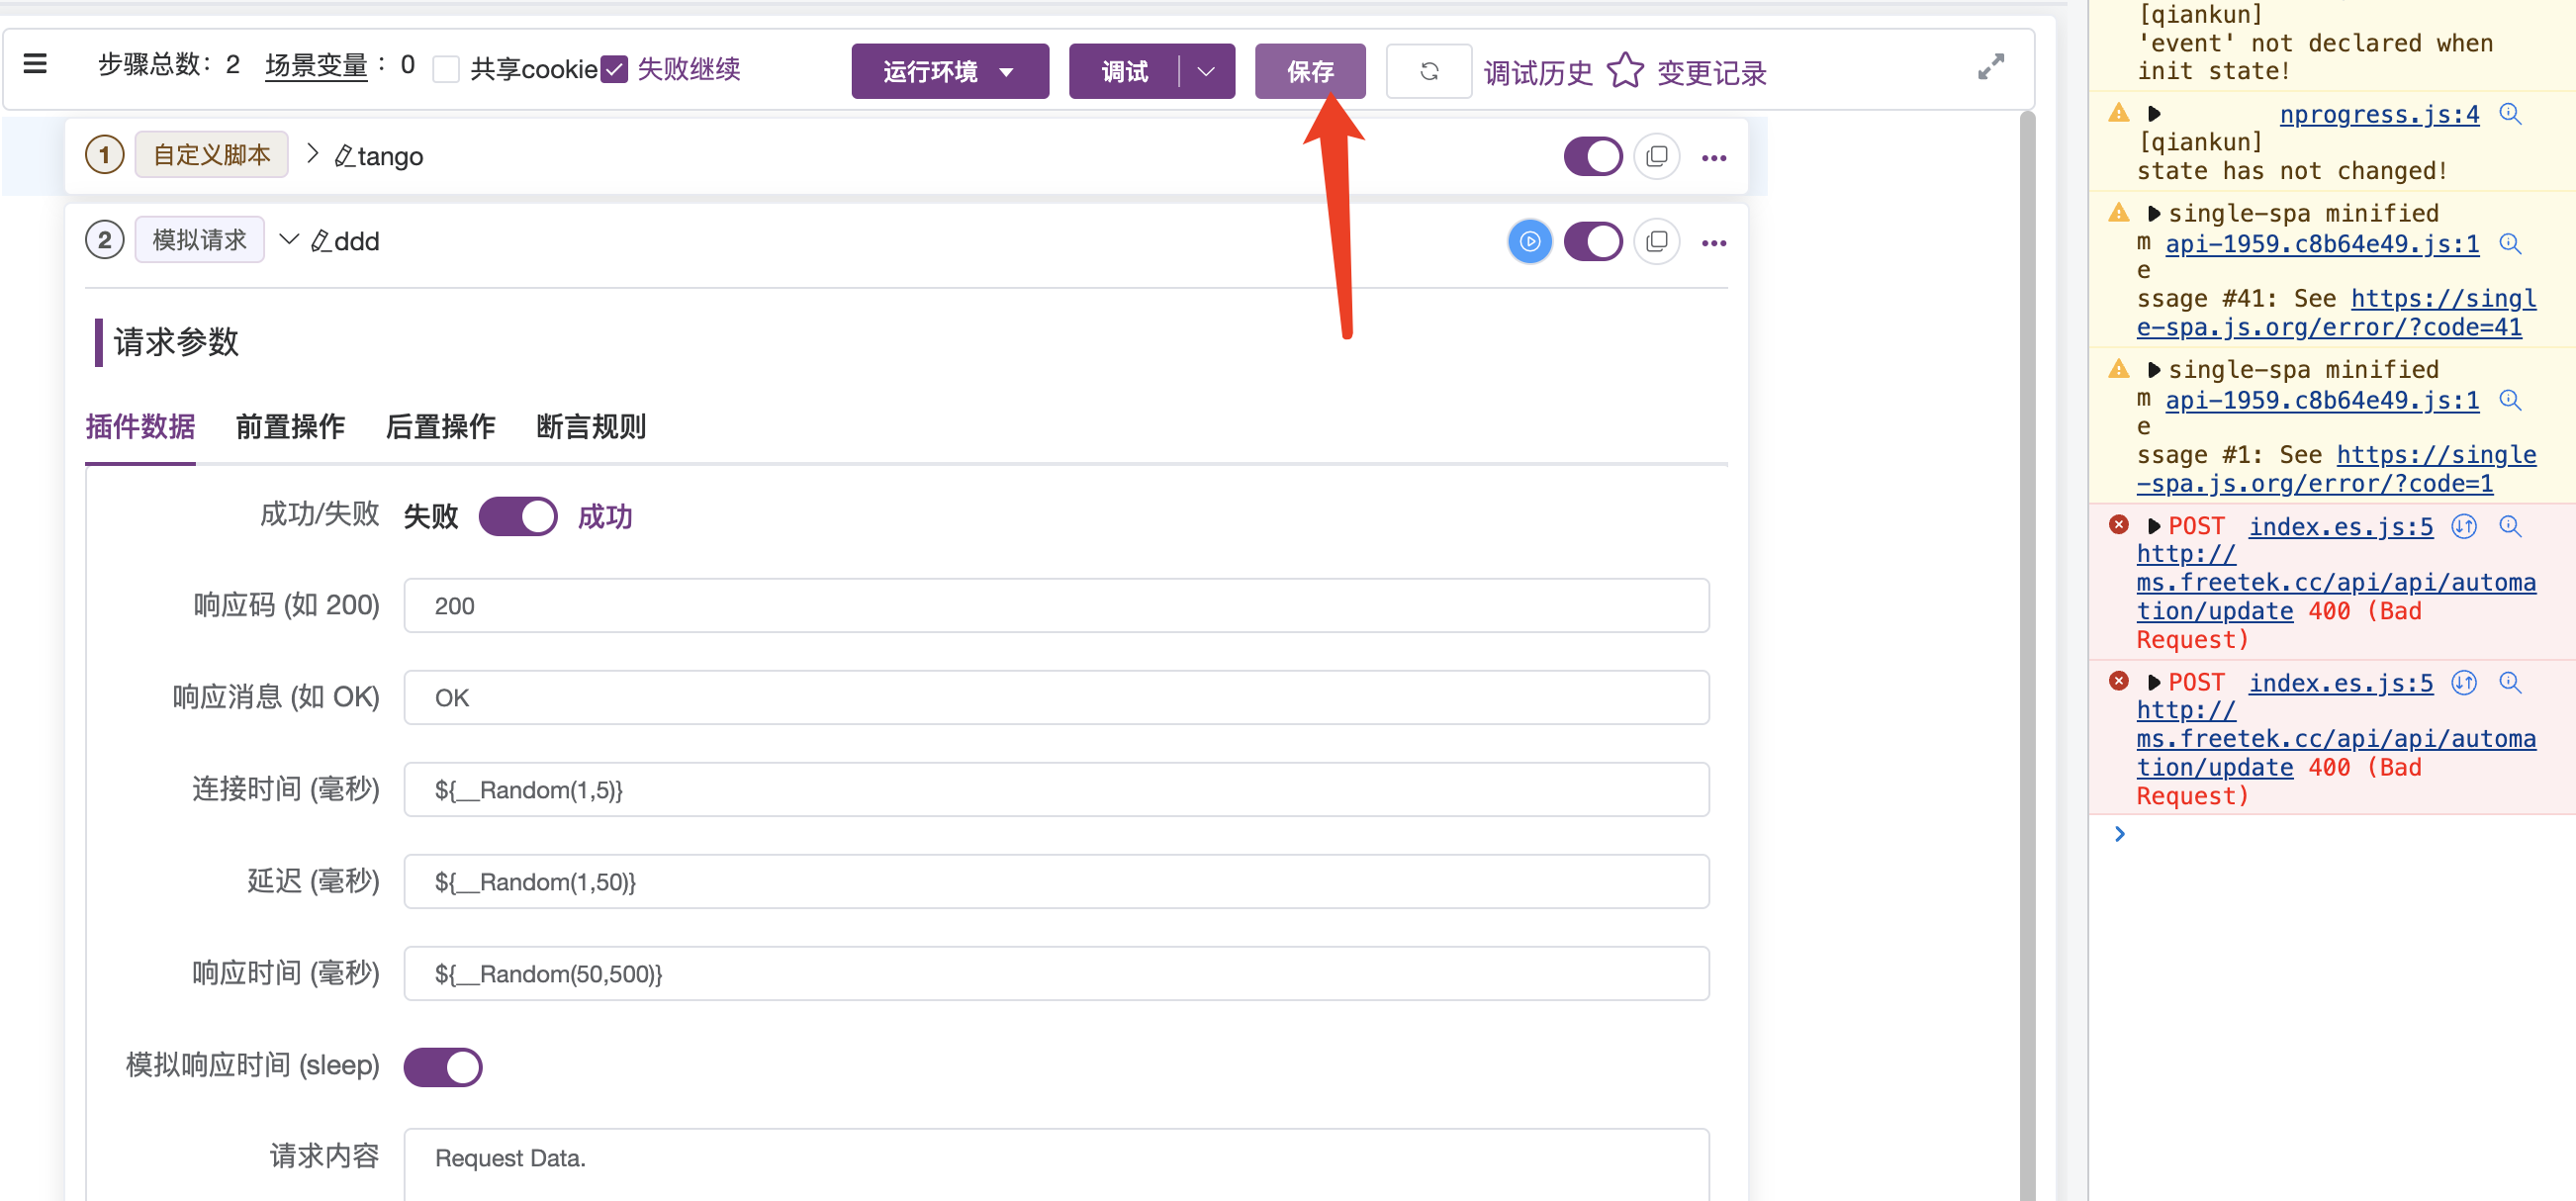
Task: Expand the tango step chevron
Action: tap(312, 154)
